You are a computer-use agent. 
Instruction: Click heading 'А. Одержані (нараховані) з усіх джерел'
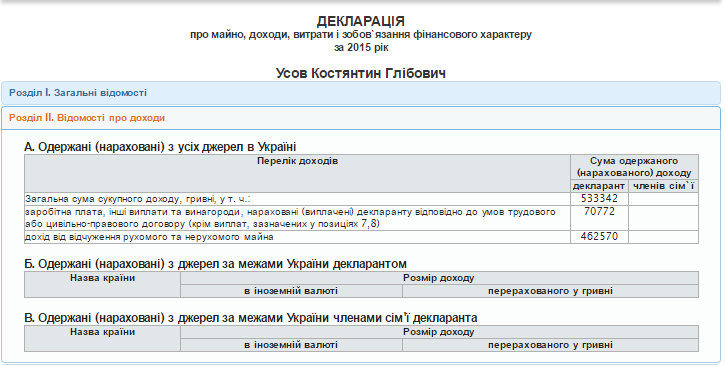tap(160, 147)
